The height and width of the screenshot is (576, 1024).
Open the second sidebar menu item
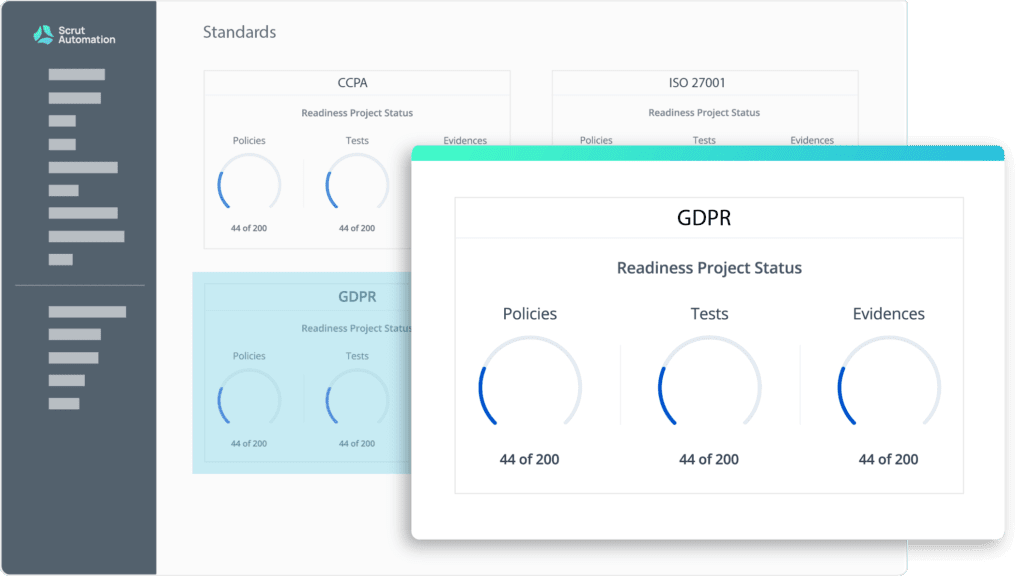[74, 98]
